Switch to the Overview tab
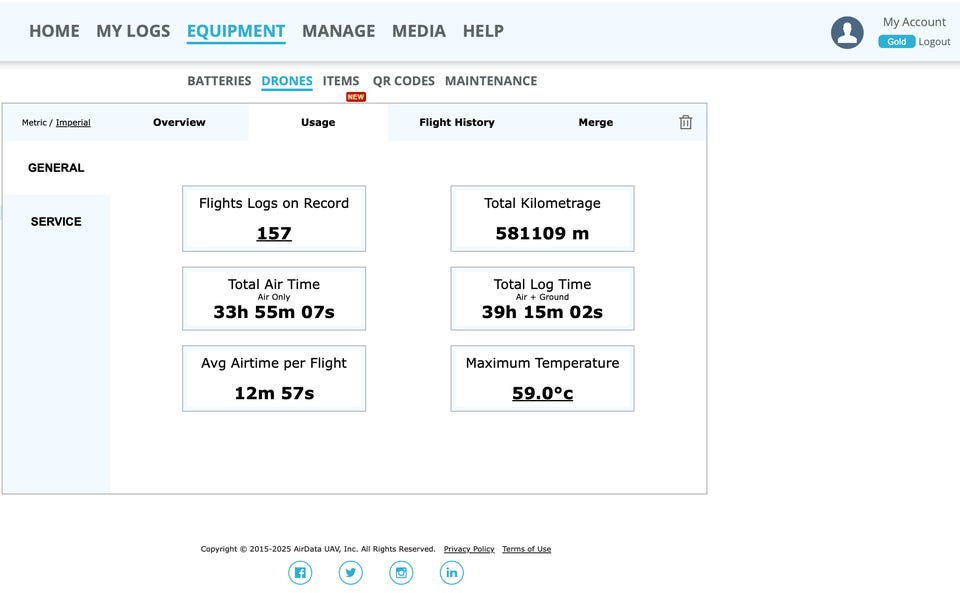Image resolution: width=960 pixels, height=593 pixels. (x=179, y=122)
